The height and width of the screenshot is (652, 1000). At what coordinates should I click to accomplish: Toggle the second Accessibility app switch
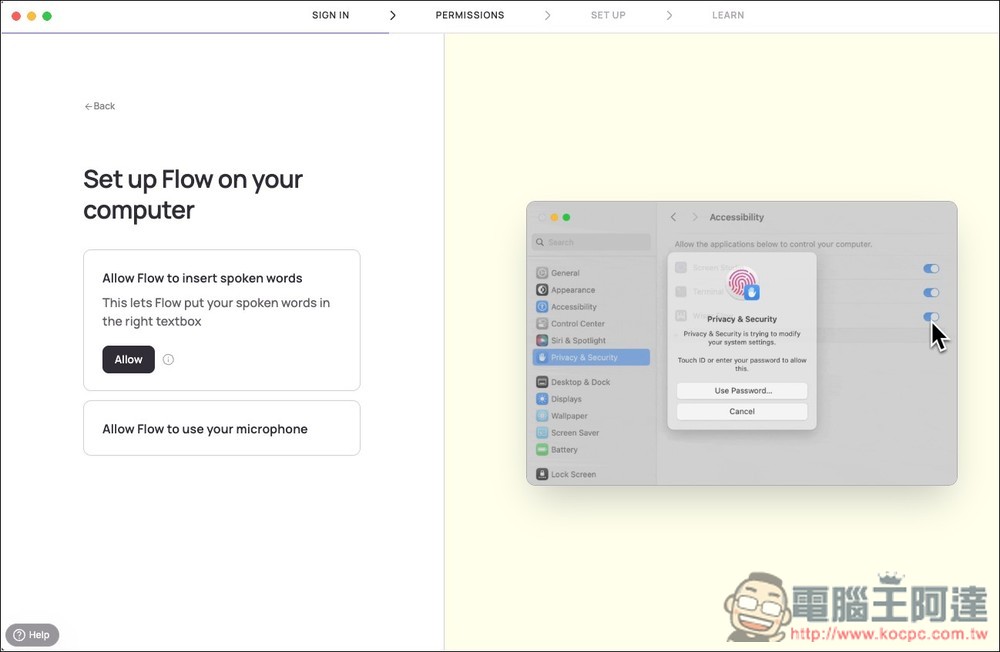pyautogui.click(x=931, y=293)
